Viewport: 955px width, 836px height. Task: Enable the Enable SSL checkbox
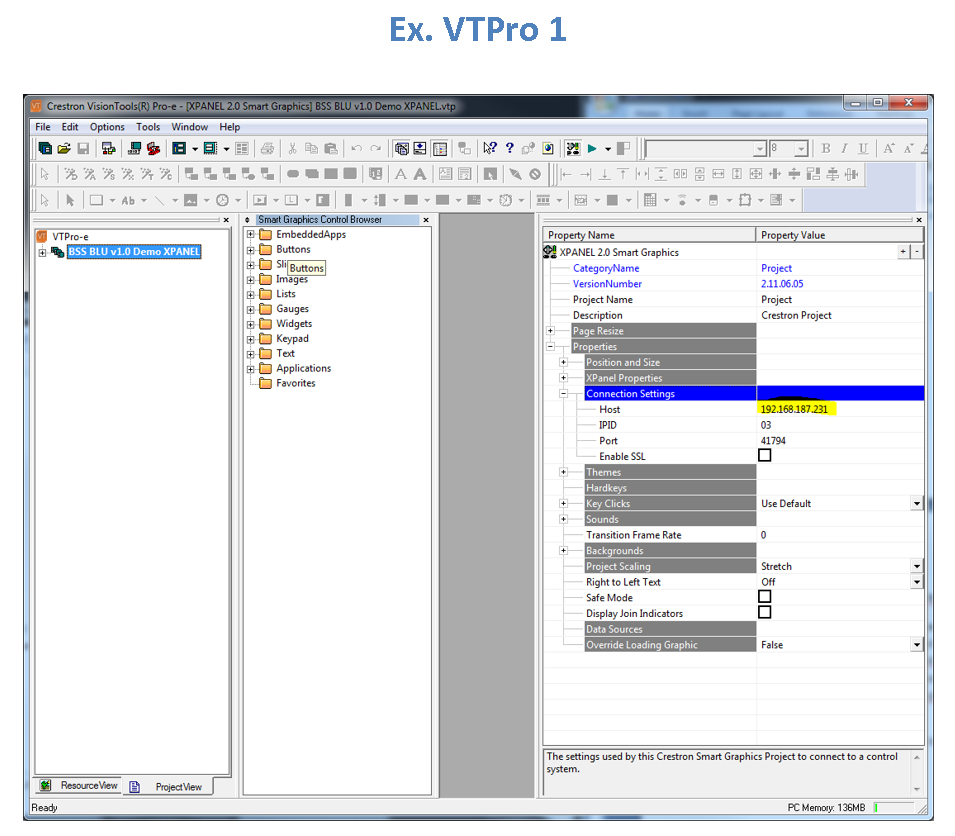[765, 456]
